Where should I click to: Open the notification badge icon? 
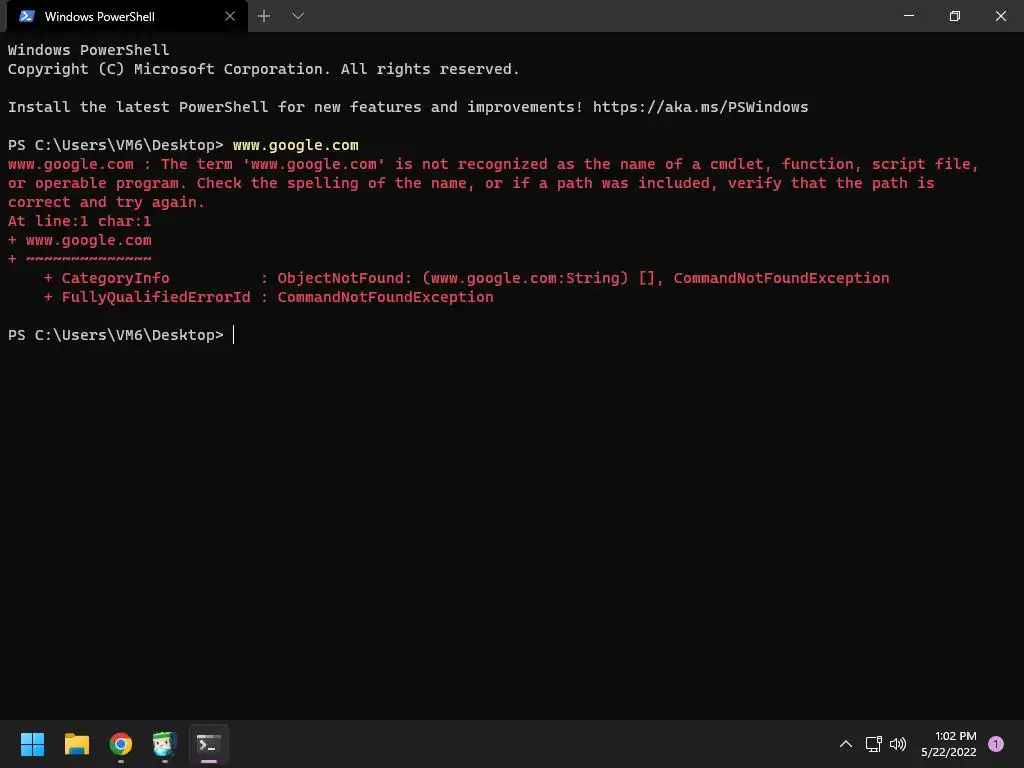(995, 744)
